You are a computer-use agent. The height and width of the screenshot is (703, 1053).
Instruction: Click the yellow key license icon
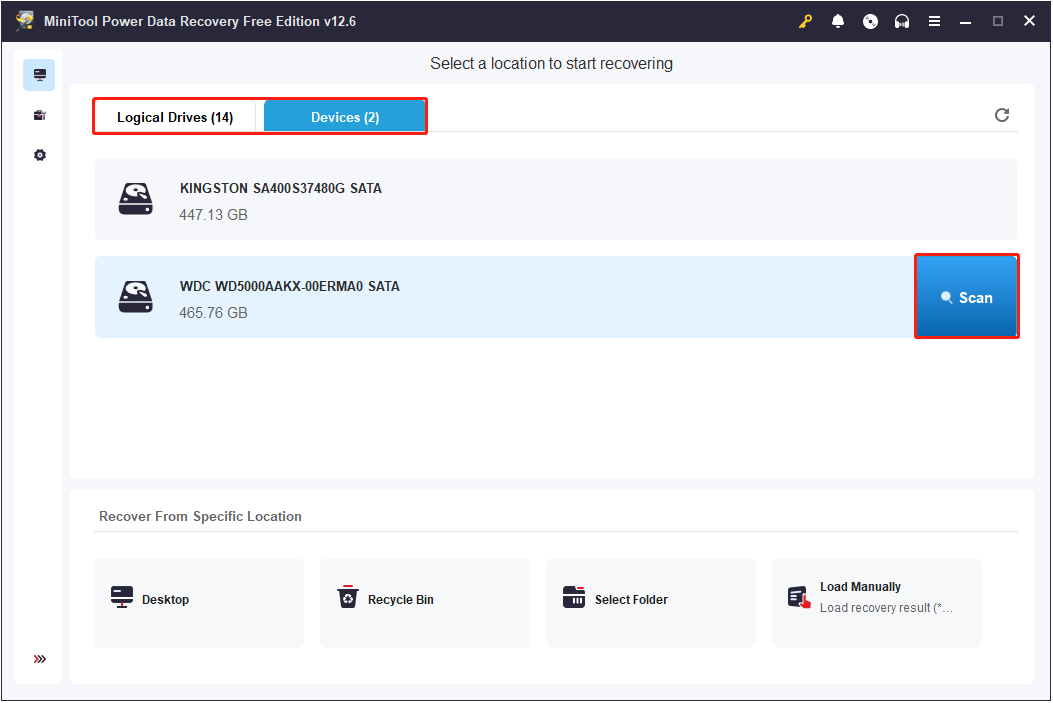pyautogui.click(x=805, y=20)
